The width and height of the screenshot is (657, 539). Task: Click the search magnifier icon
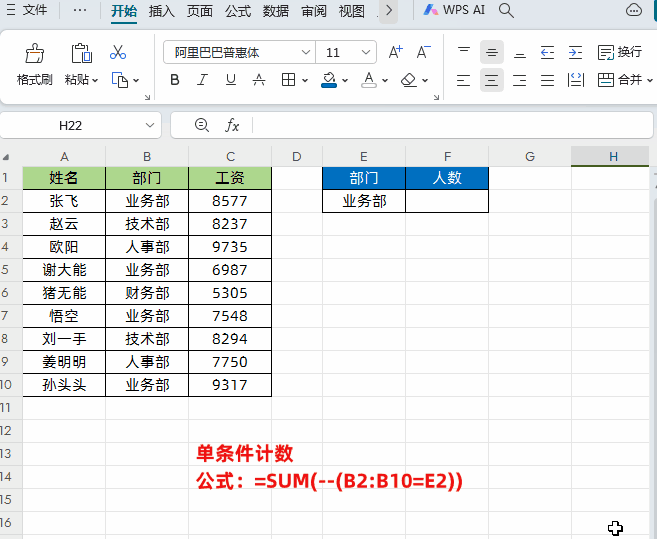point(506,10)
